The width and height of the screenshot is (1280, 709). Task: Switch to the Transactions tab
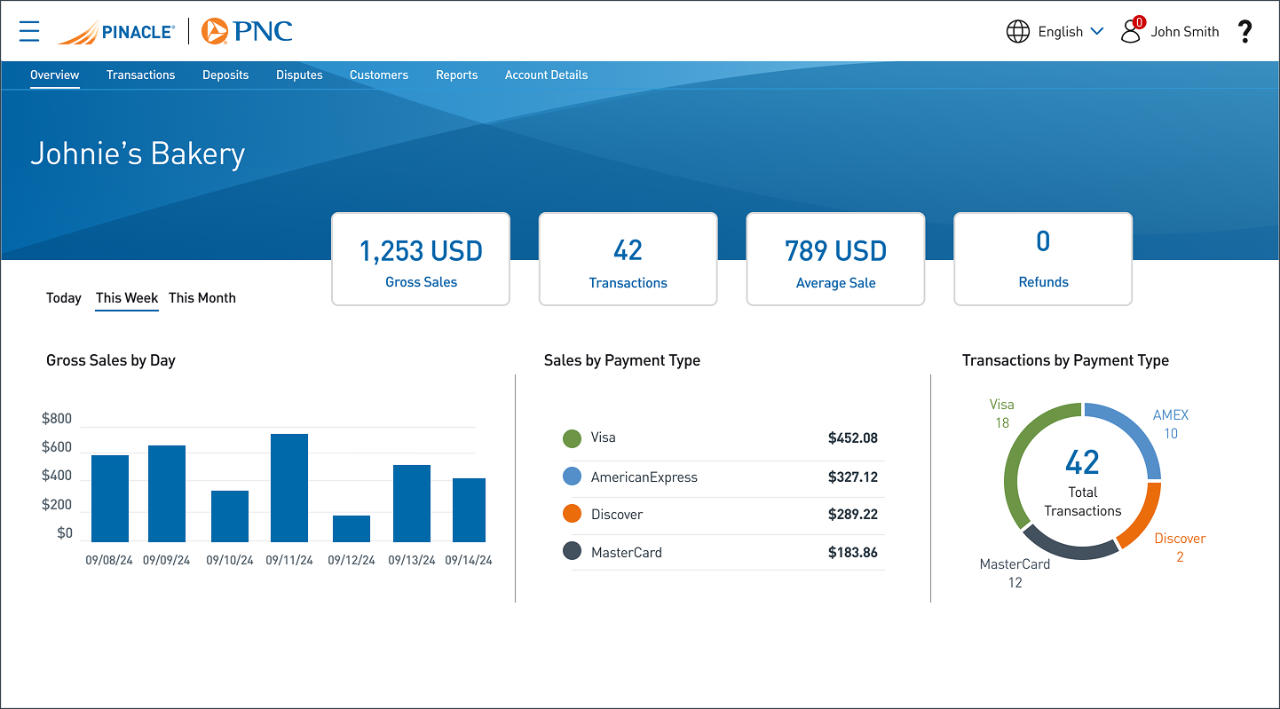[x=141, y=75]
